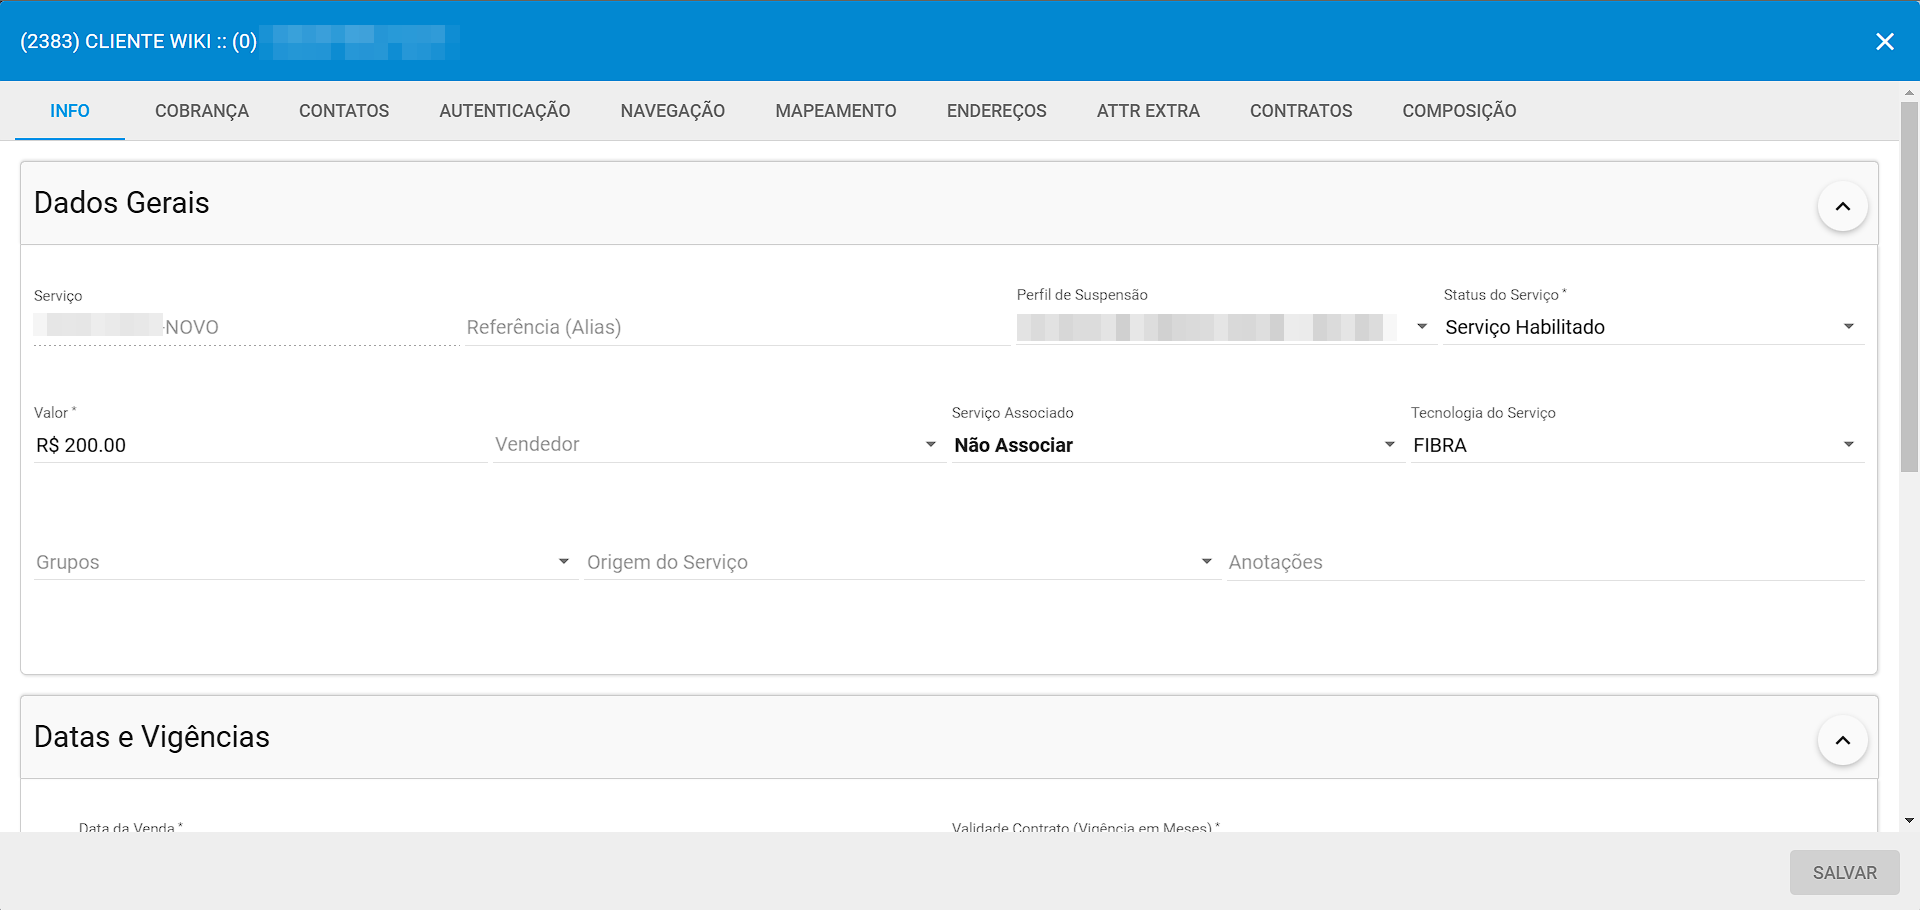Click the Referência (Alias) input field
This screenshot has height=910, width=1920.
737,327
